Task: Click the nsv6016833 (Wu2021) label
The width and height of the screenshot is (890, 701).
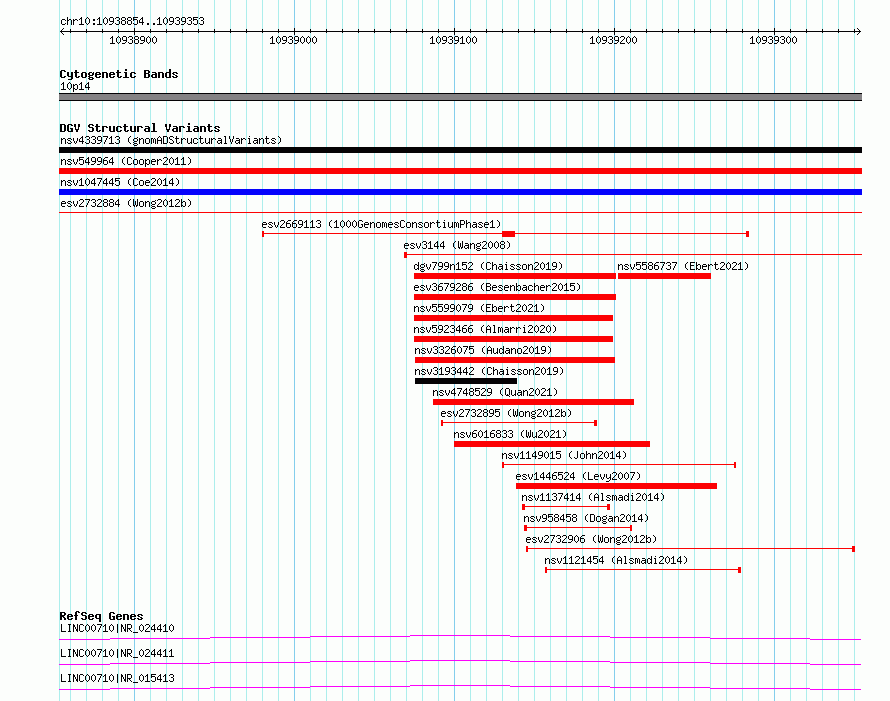Action: (x=510, y=434)
